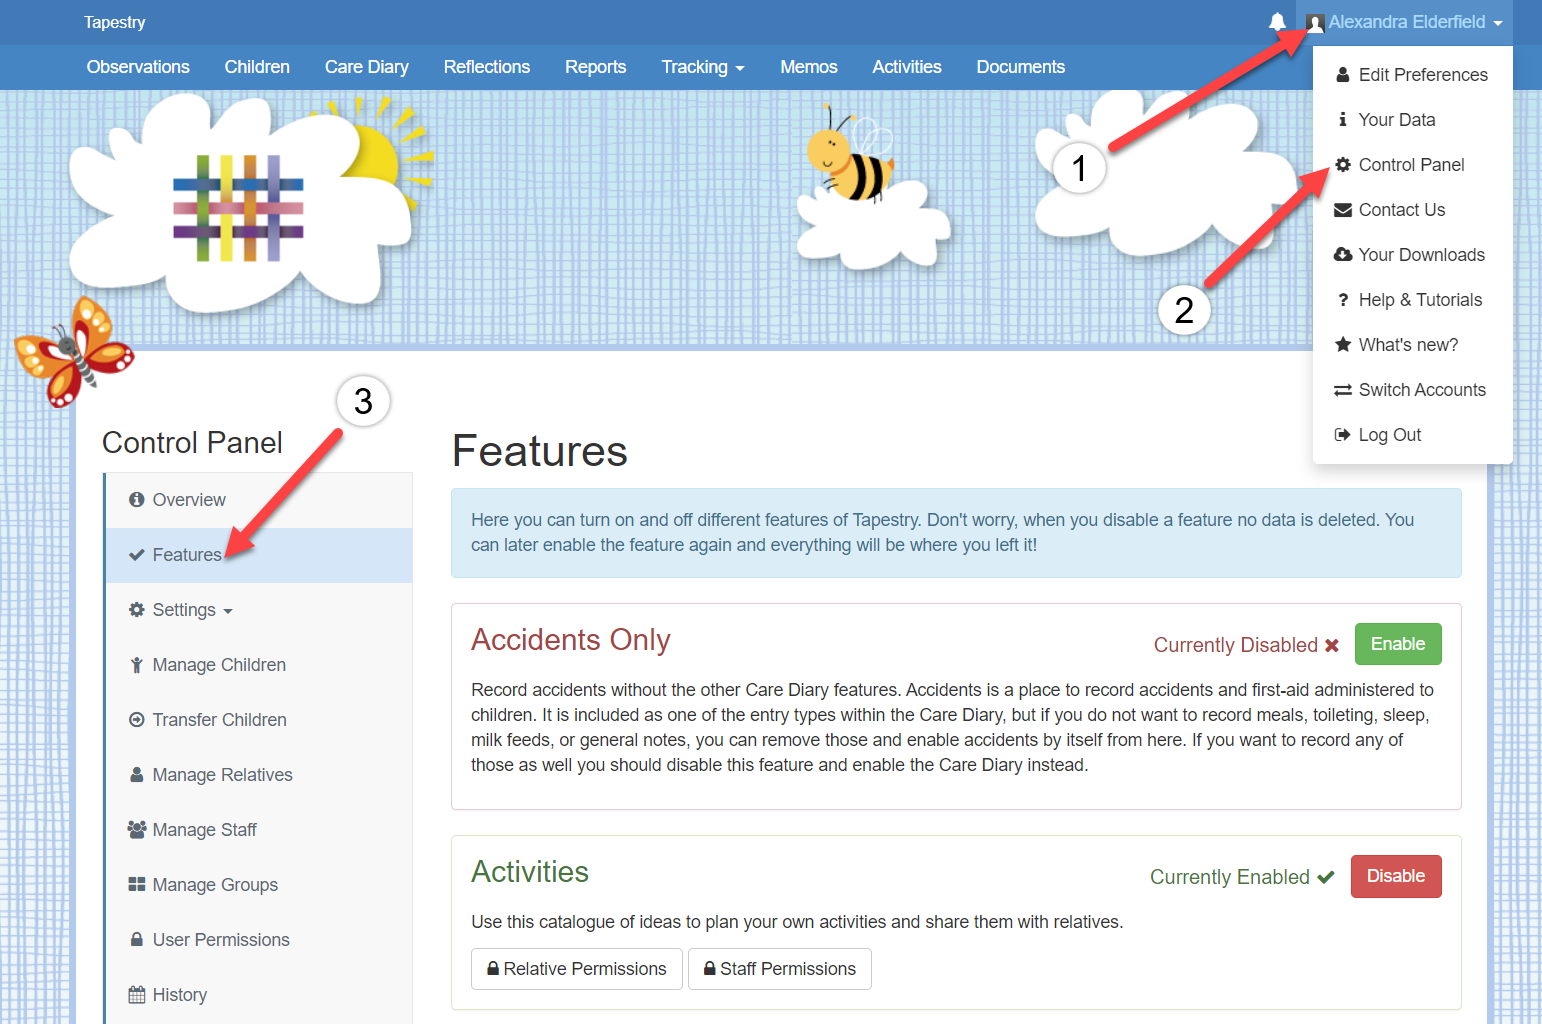Image resolution: width=1542 pixels, height=1024 pixels.
Task: Click the user avatar icon beside Alexandra Elderfield
Action: [1315, 22]
